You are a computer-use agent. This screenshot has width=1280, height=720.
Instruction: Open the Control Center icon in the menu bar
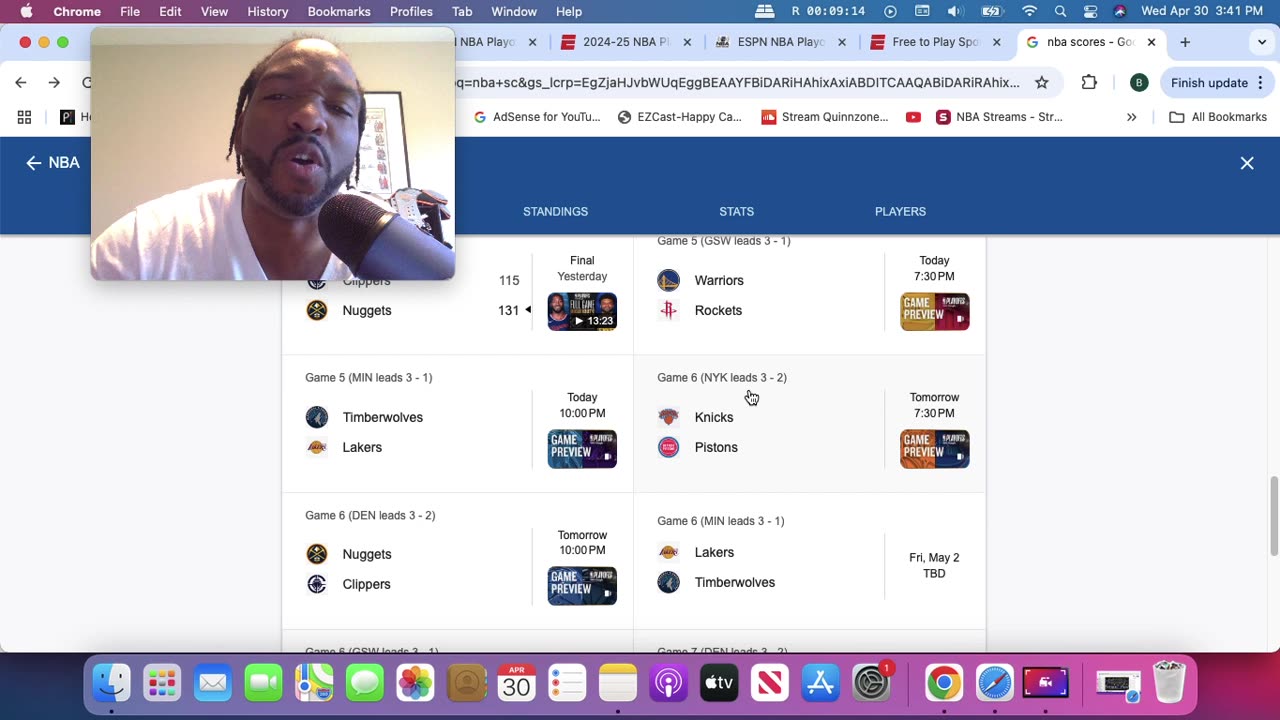[1091, 11]
